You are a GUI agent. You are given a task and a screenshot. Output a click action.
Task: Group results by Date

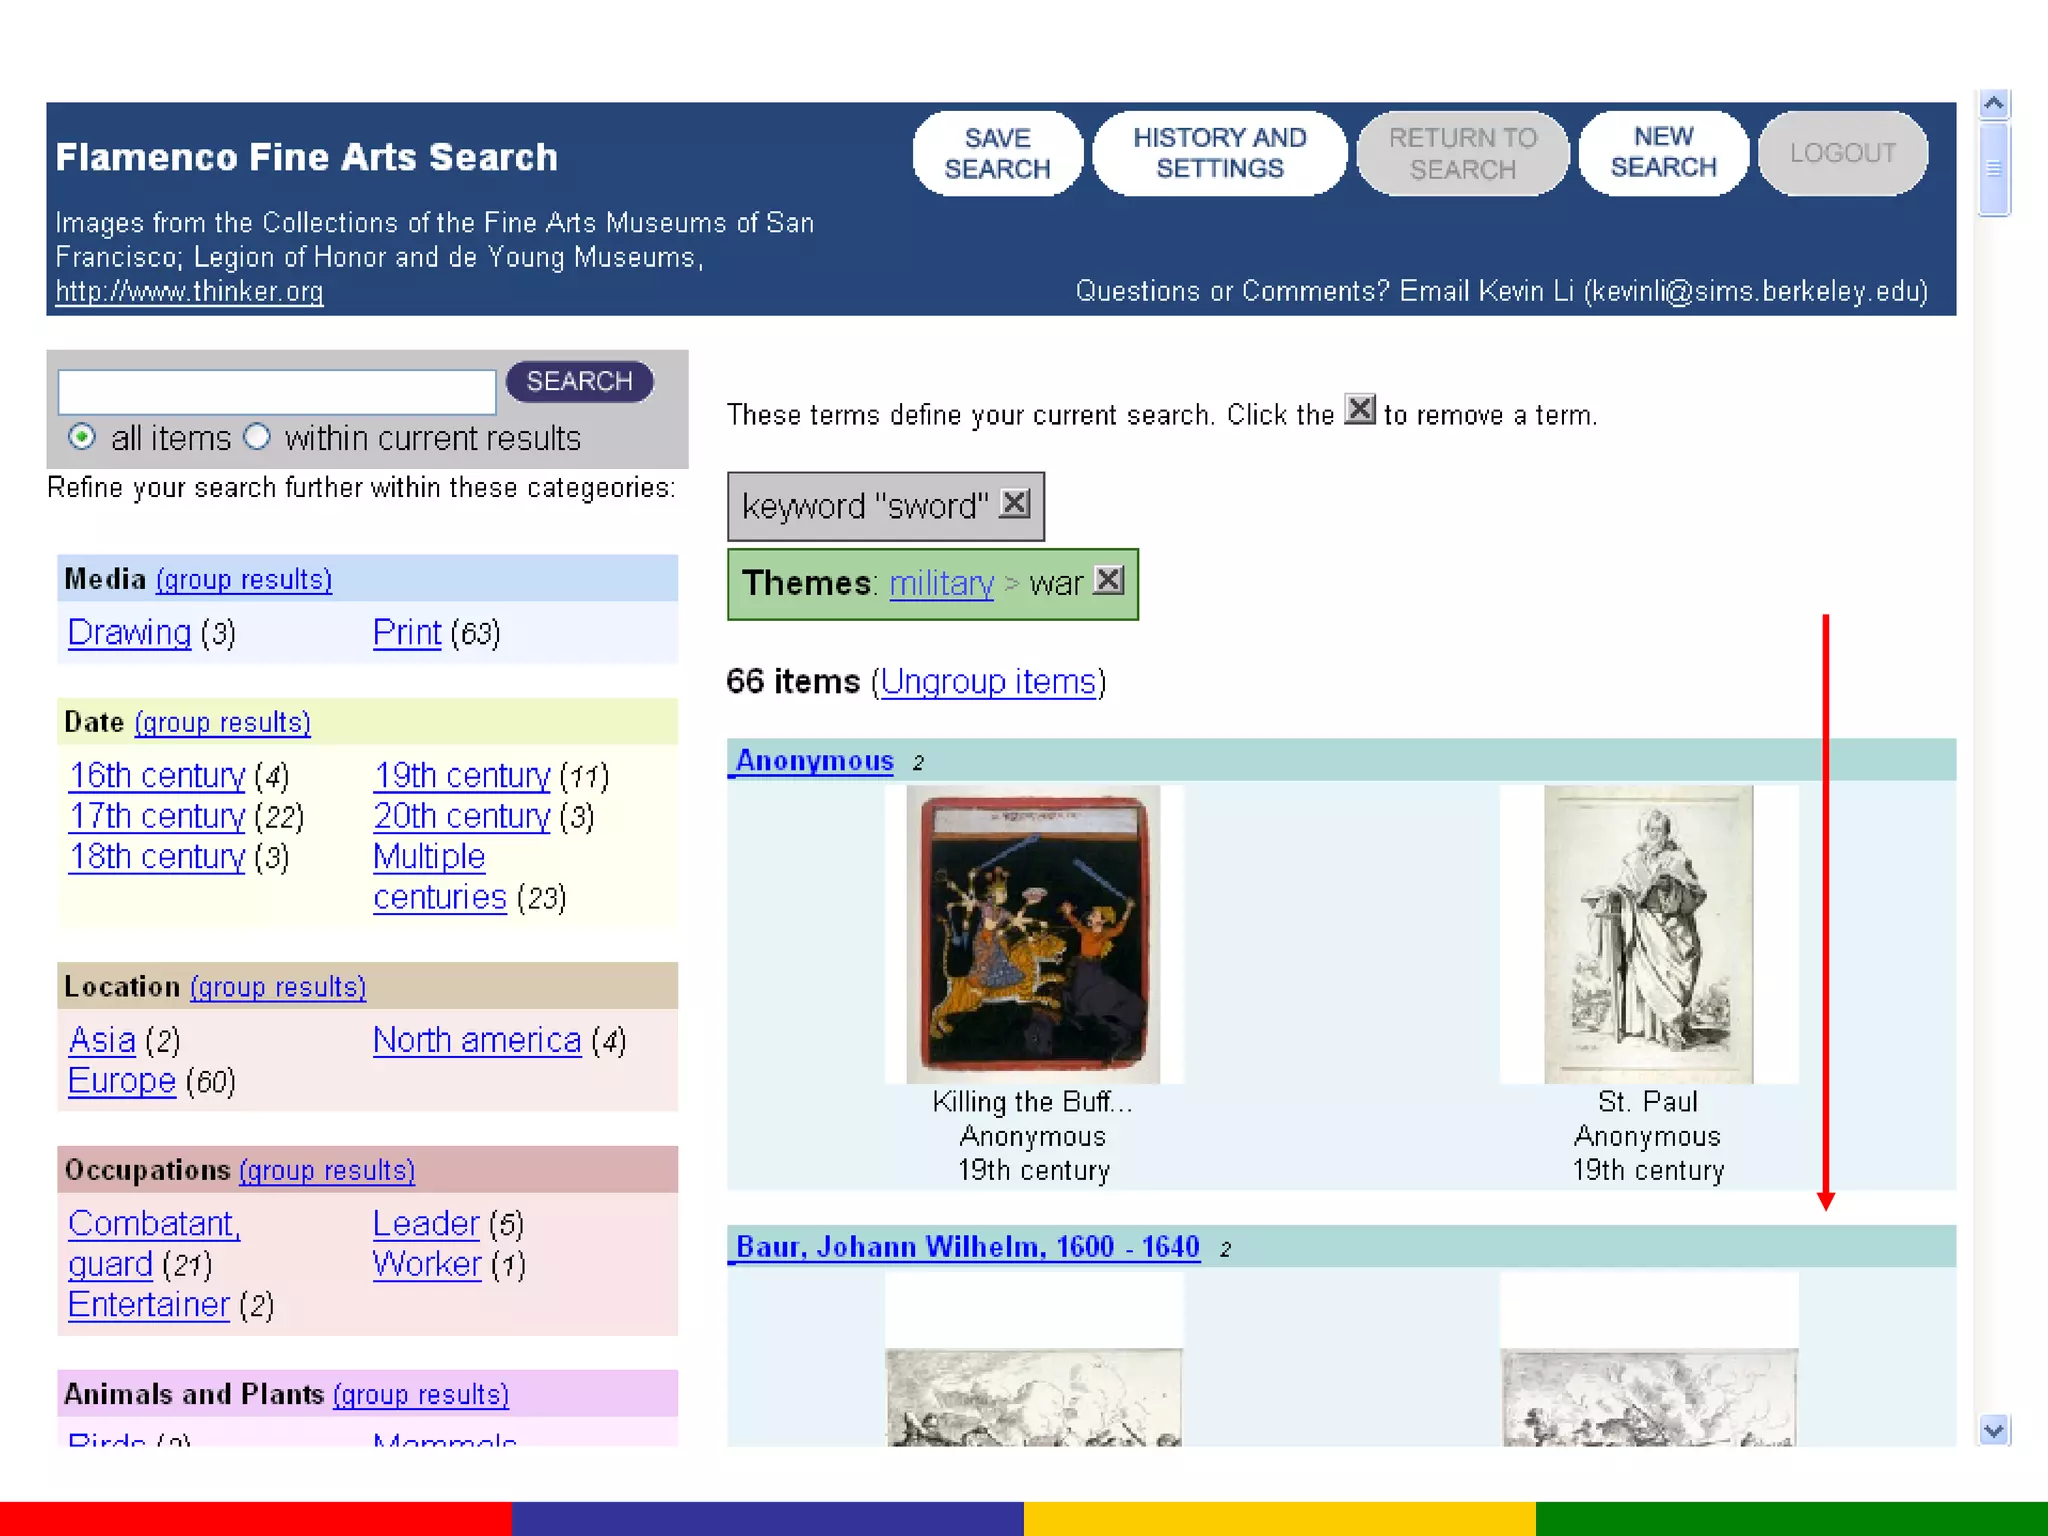pyautogui.click(x=222, y=723)
